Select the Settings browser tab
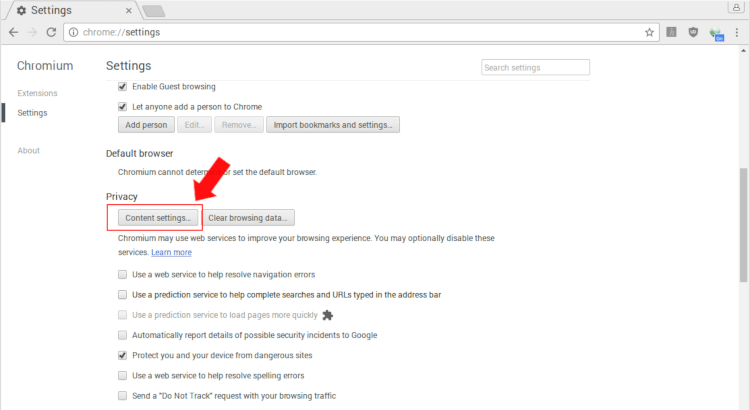 (72, 10)
